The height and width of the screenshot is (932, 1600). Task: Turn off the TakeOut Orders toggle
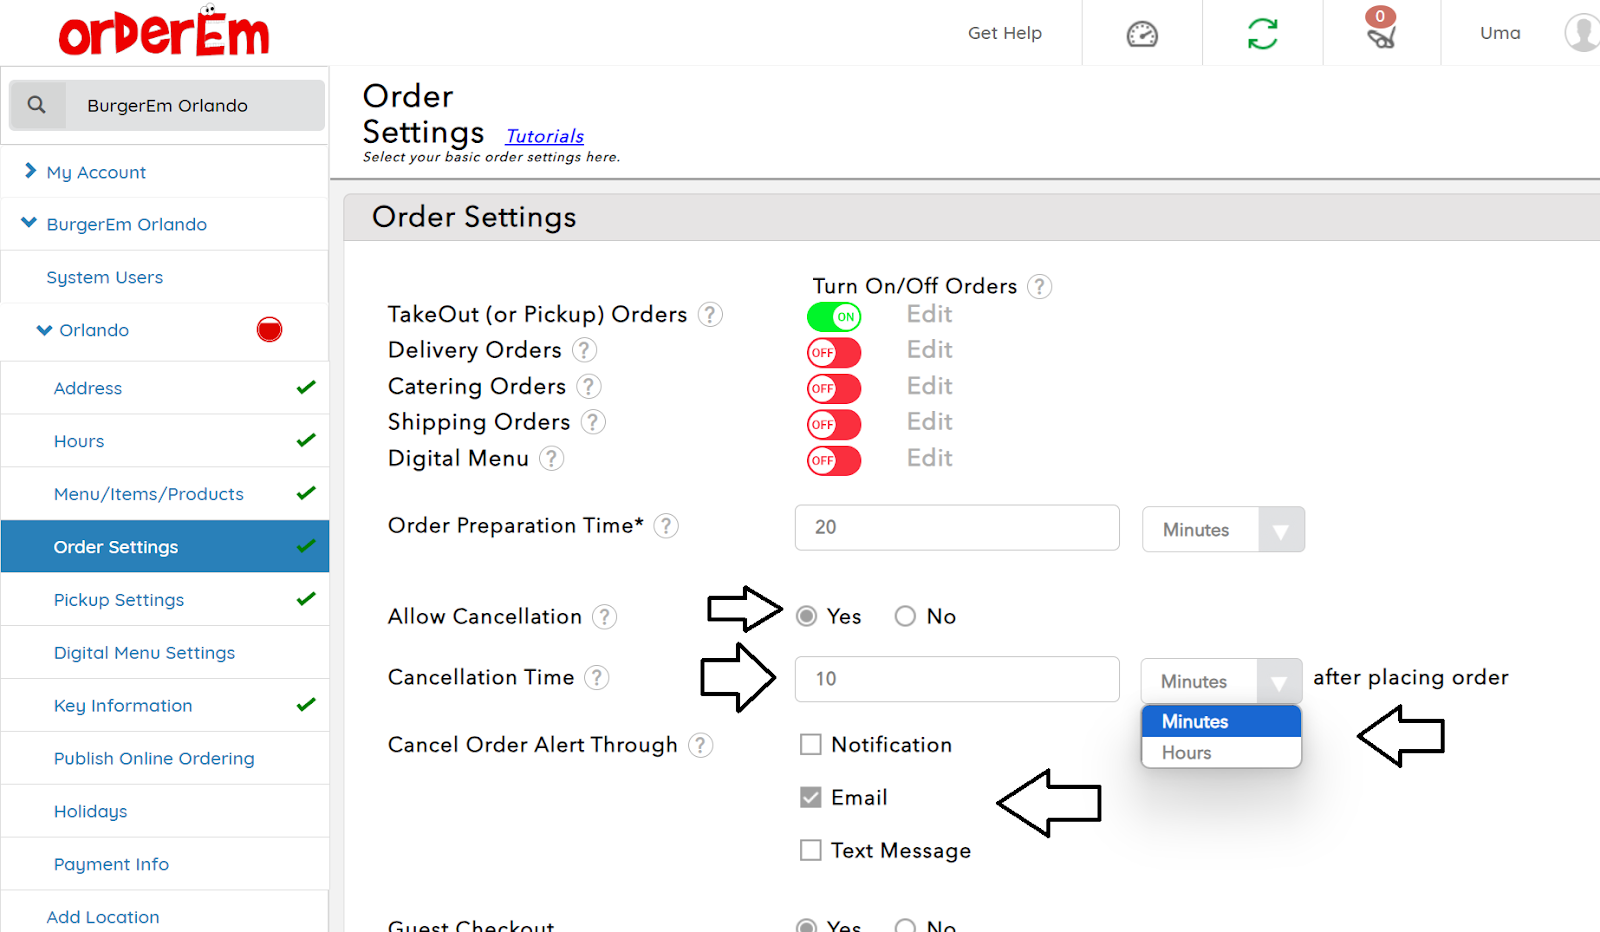point(833,317)
